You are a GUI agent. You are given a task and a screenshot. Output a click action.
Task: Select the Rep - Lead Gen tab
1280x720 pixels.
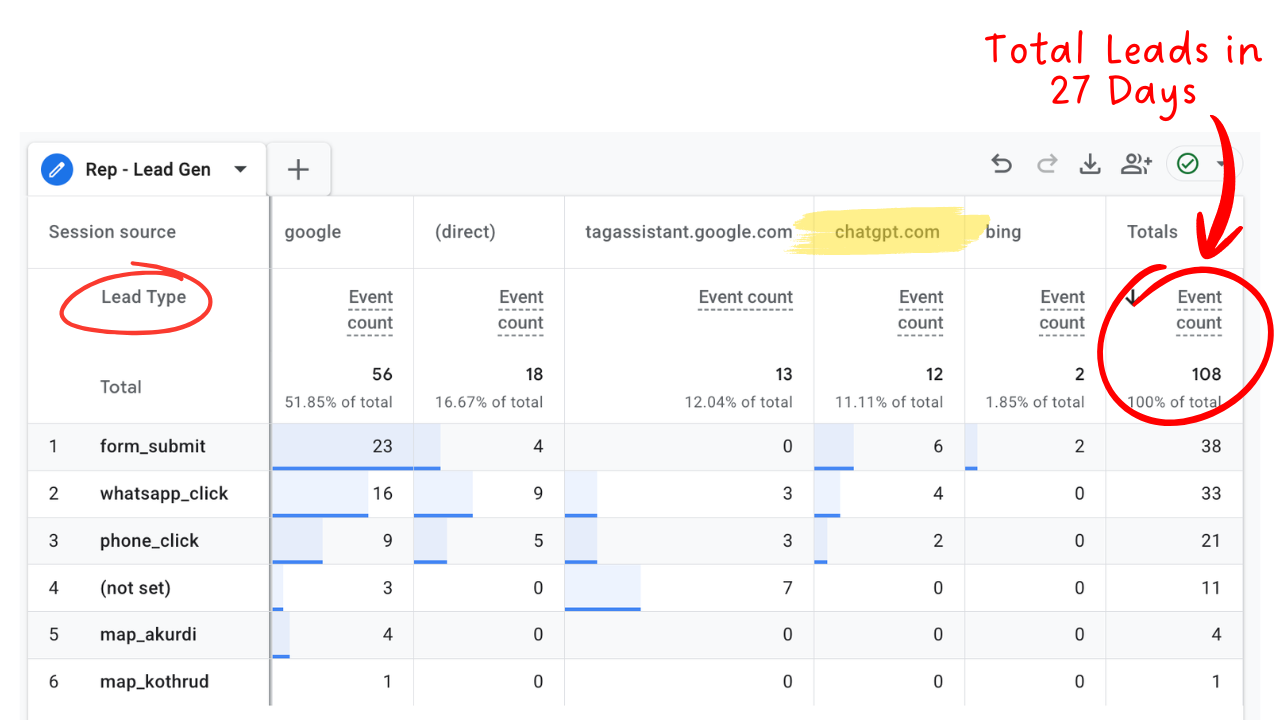(148, 169)
